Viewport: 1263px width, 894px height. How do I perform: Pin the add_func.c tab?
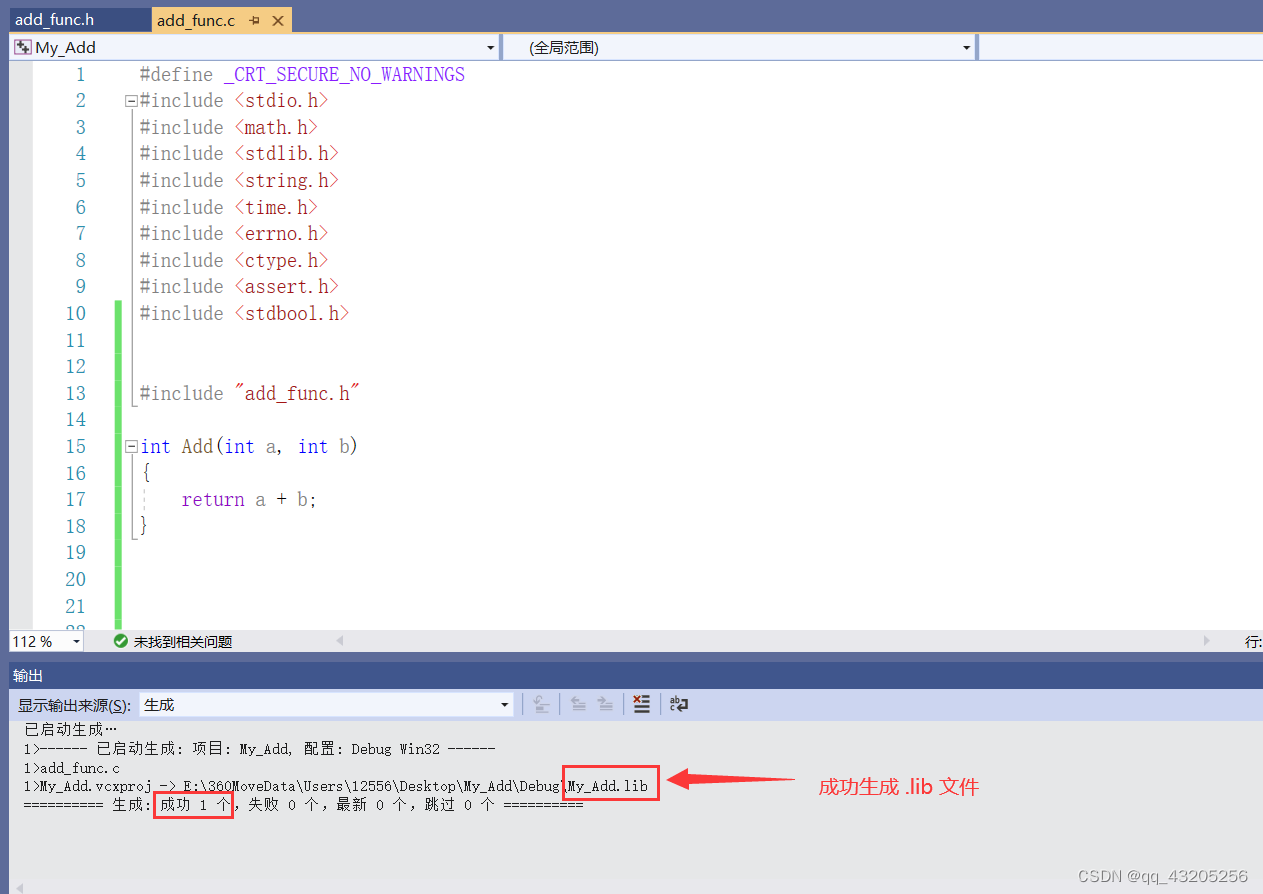(255, 20)
